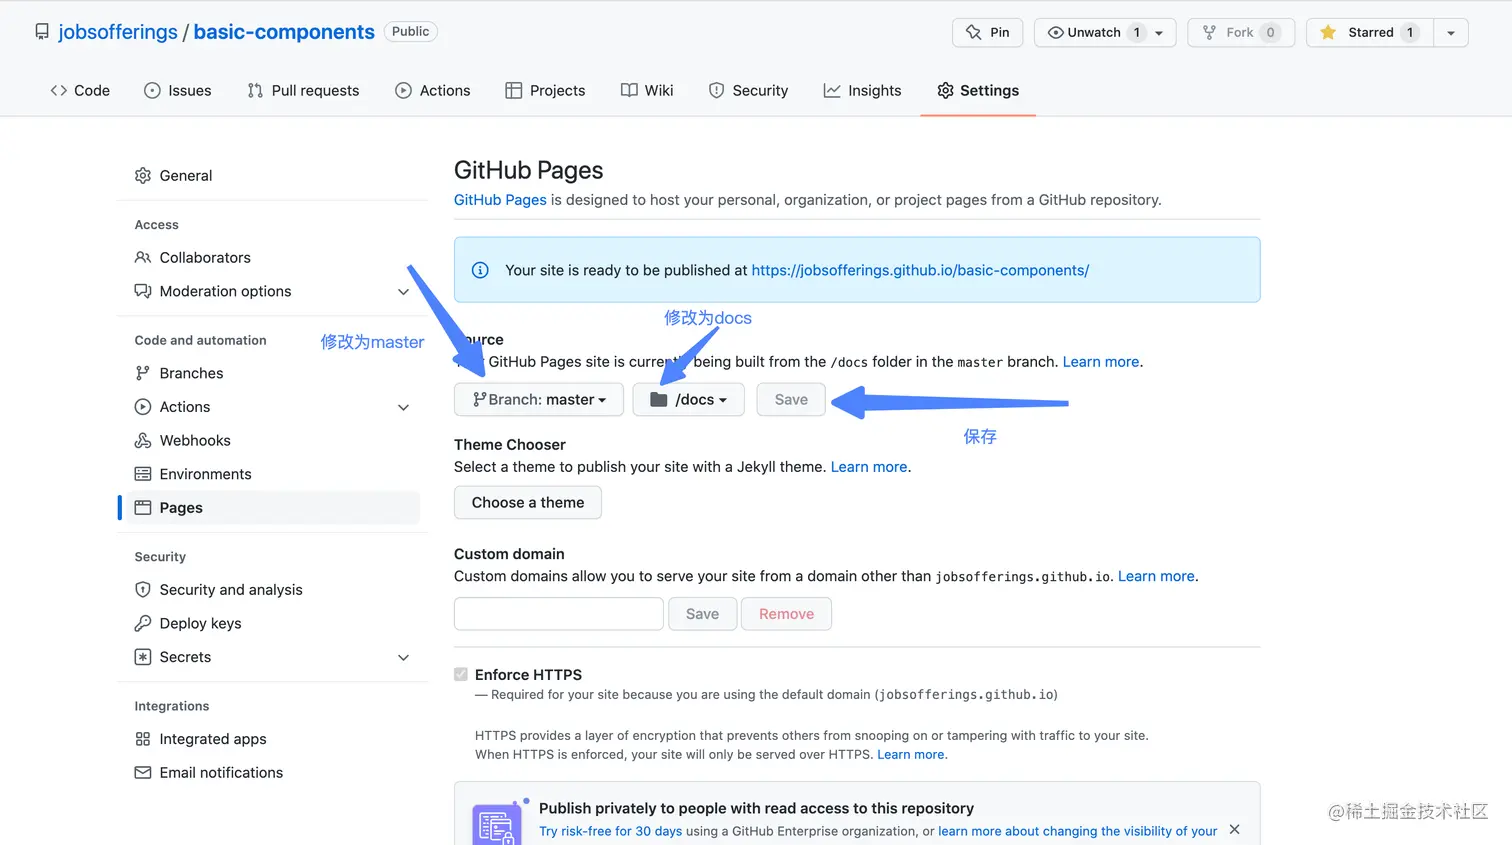The image size is (1512, 845).
Task: Click the Actions play icon in sidebar
Action: pos(143,407)
